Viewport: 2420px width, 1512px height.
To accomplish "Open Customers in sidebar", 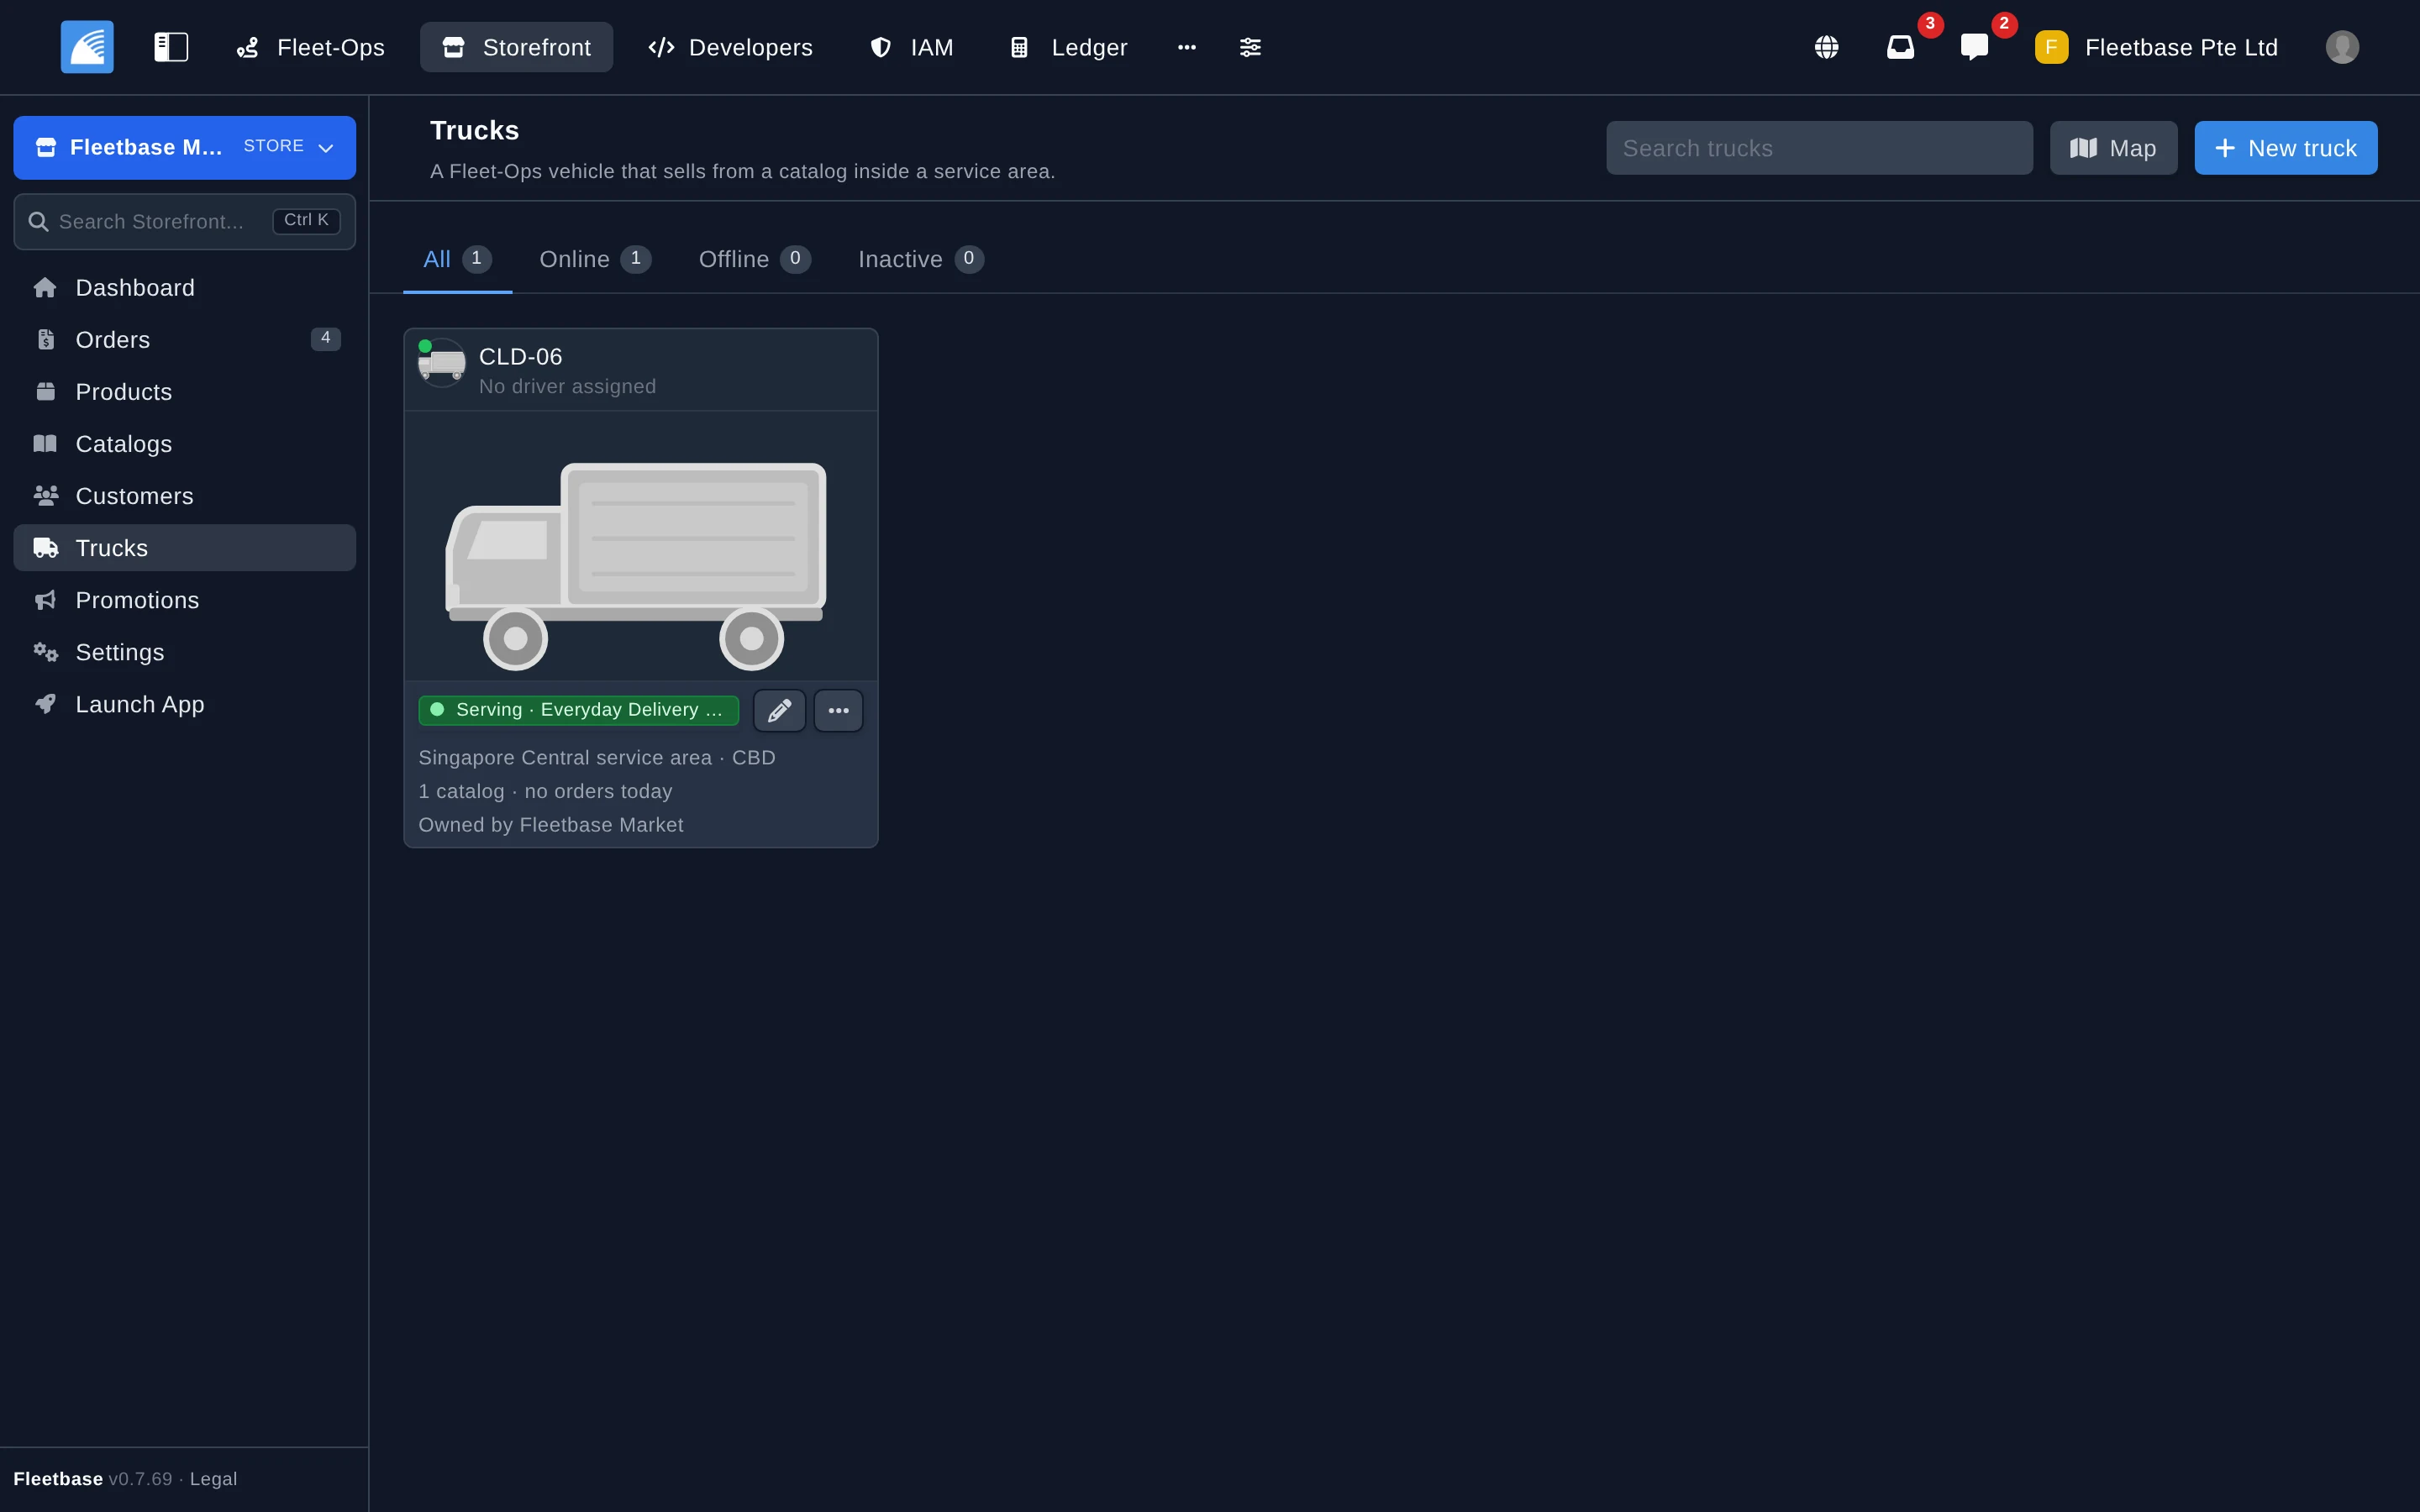I will [x=185, y=496].
